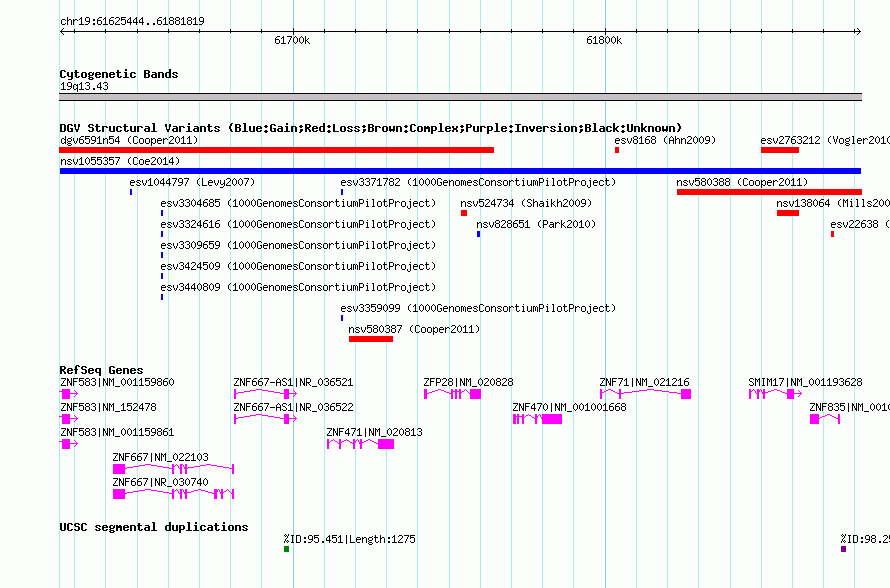The image size is (890, 588).
Task: Click the nsv828651 (Park2010) blue marker
Action: click(x=478, y=234)
